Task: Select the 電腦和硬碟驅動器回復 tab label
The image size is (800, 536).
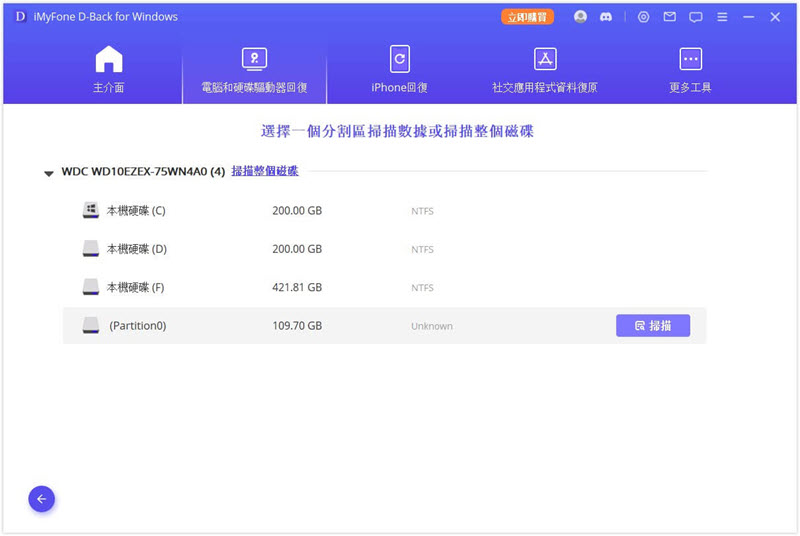Action: [x=254, y=88]
